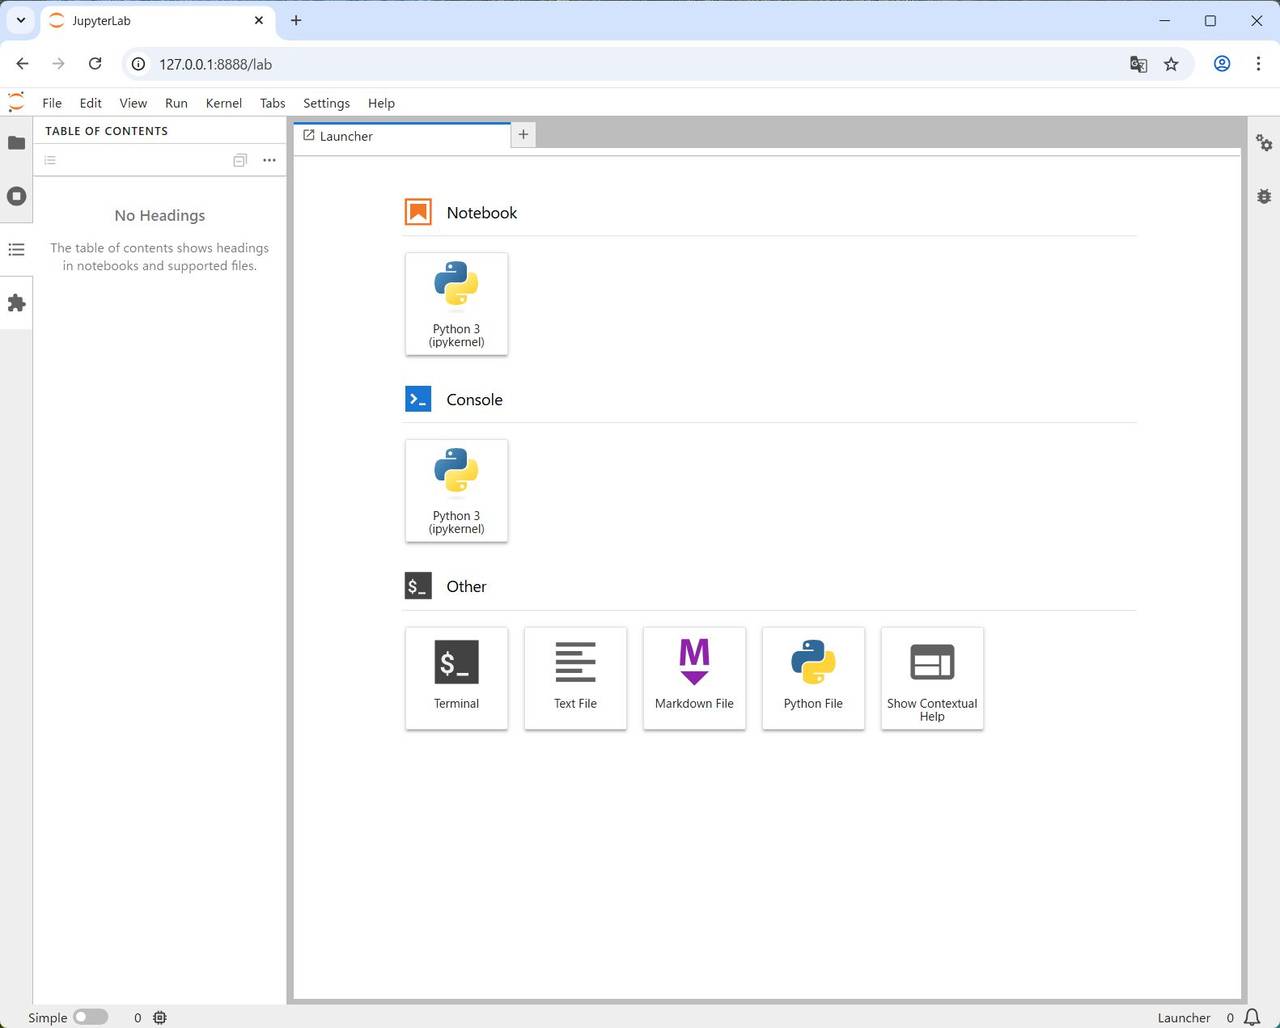The height and width of the screenshot is (1028, 1280).
Task: Open Chrome profile icon
Action: pos(1222,64)
